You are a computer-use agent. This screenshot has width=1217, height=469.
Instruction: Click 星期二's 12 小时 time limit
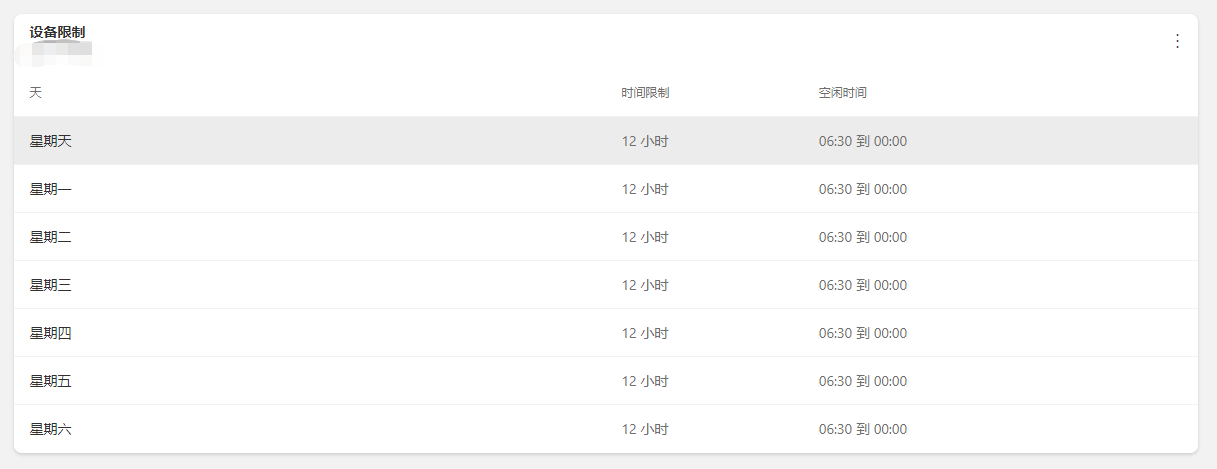point(645,237)
